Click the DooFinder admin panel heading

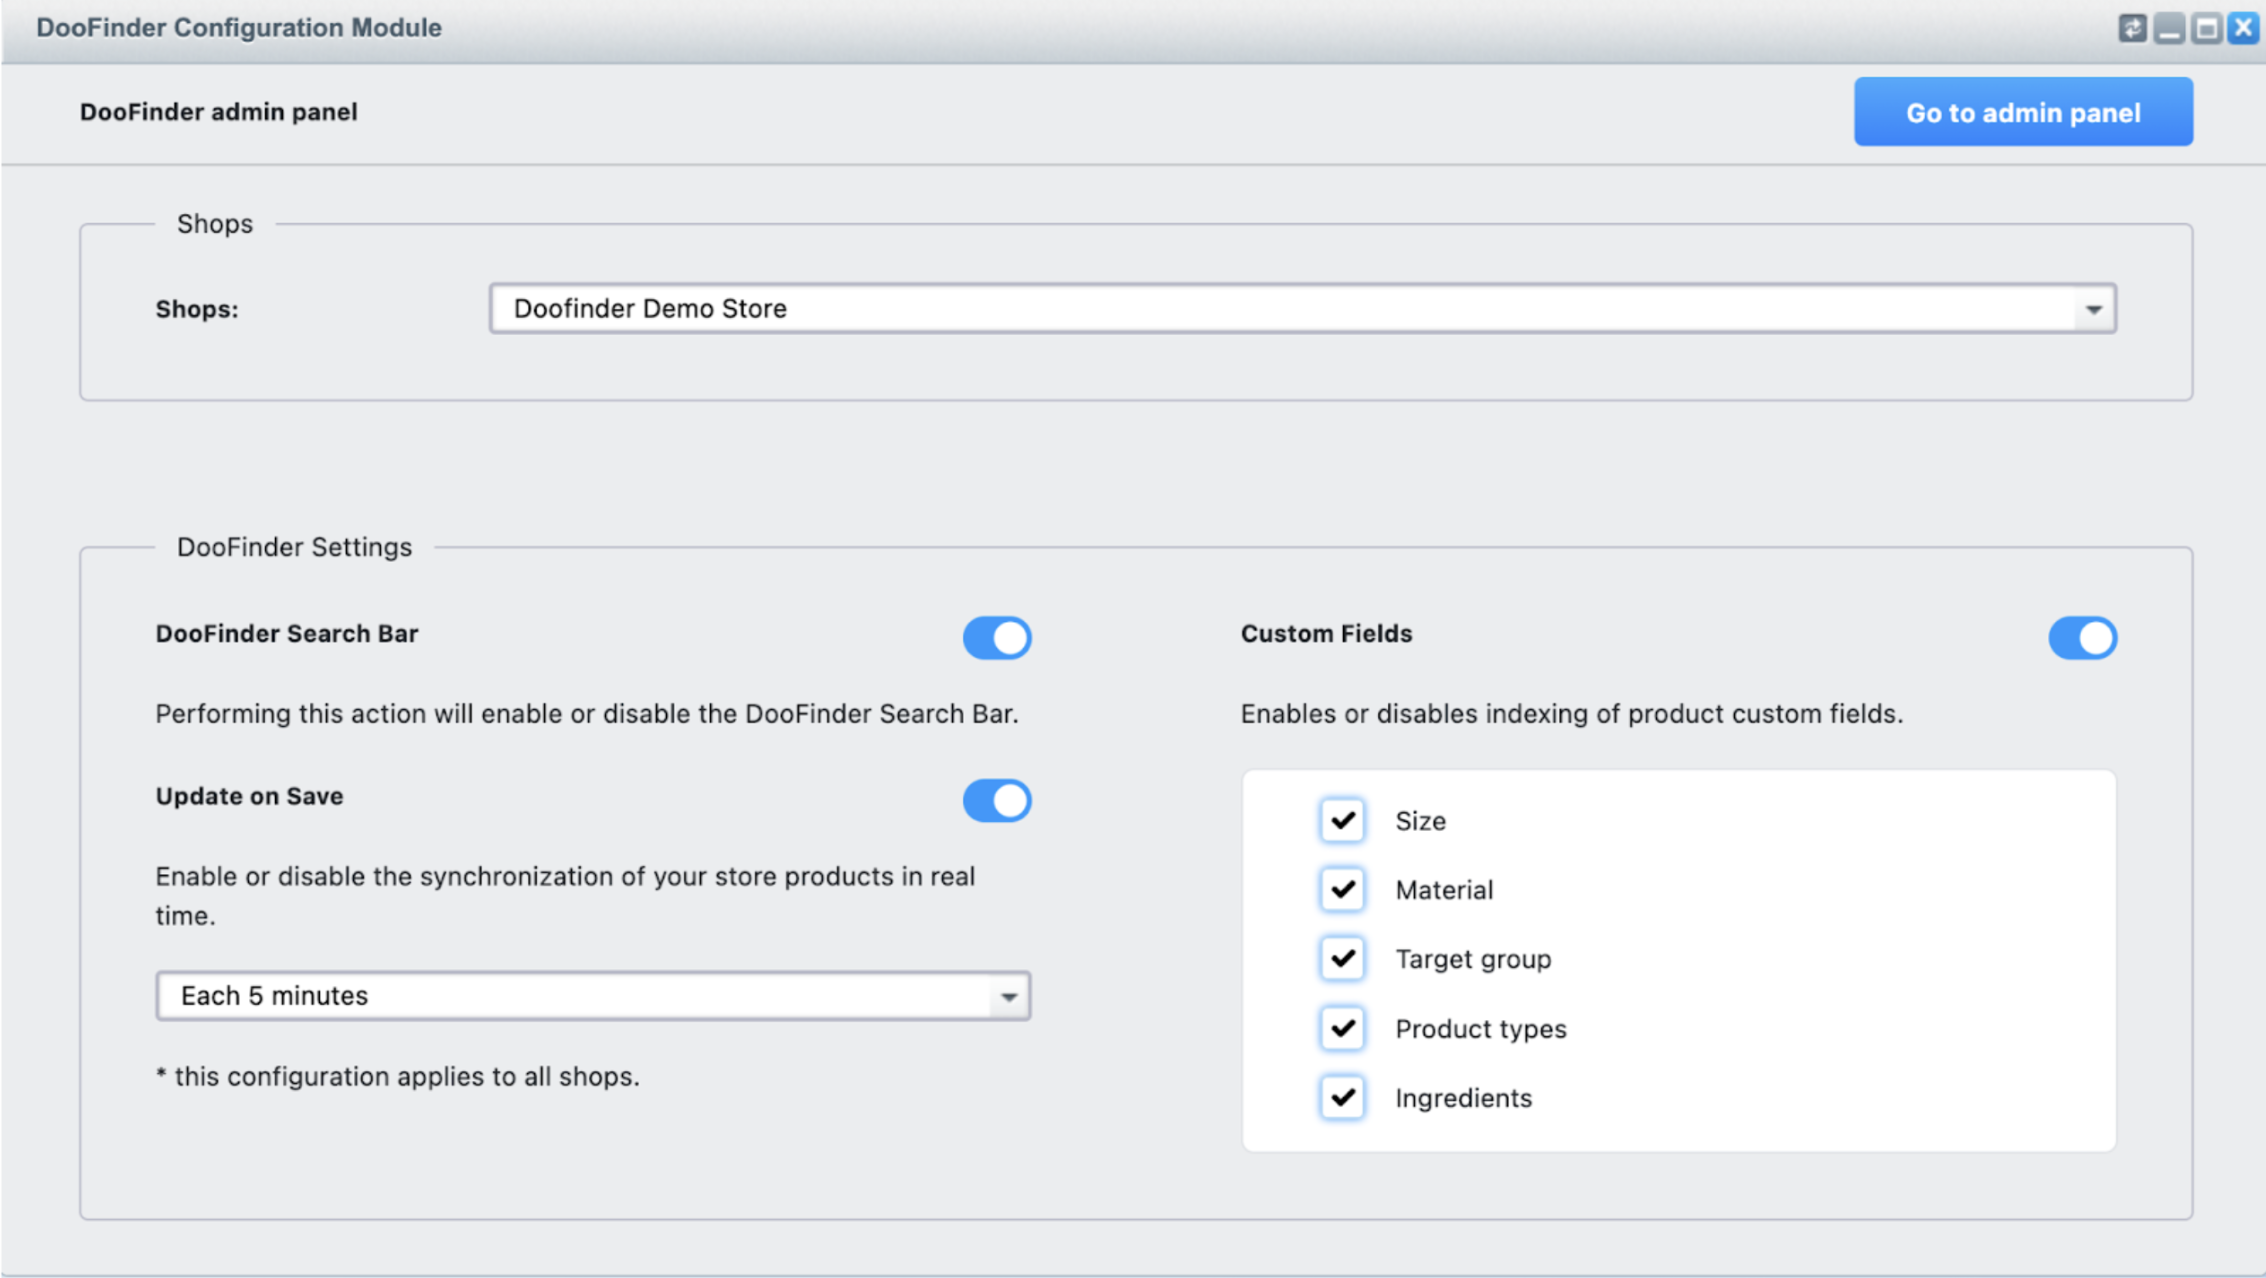pyautogui.click(x=218, y=112)
